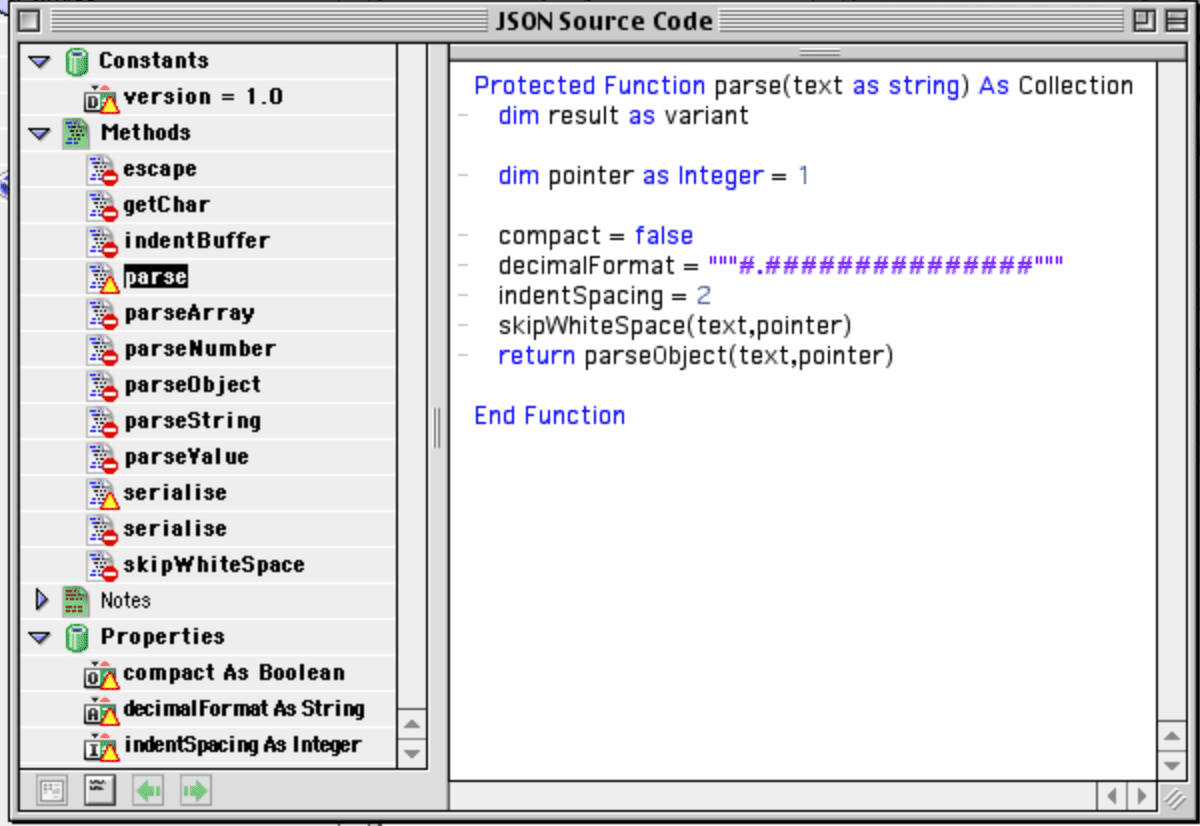Click the "Protected Function parse" declaration line

tap(804, 86)
